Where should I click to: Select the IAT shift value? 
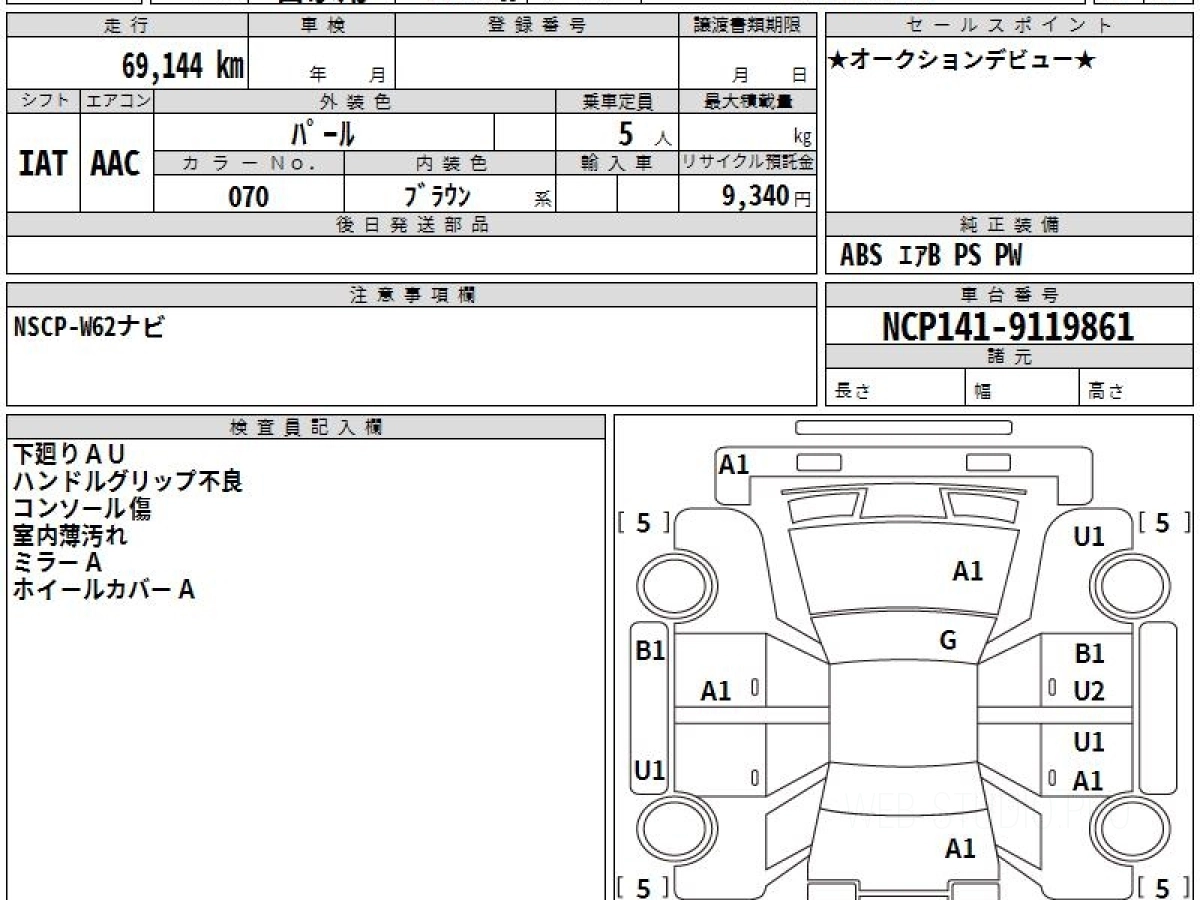pyautogui.click(x=43, y=163)
